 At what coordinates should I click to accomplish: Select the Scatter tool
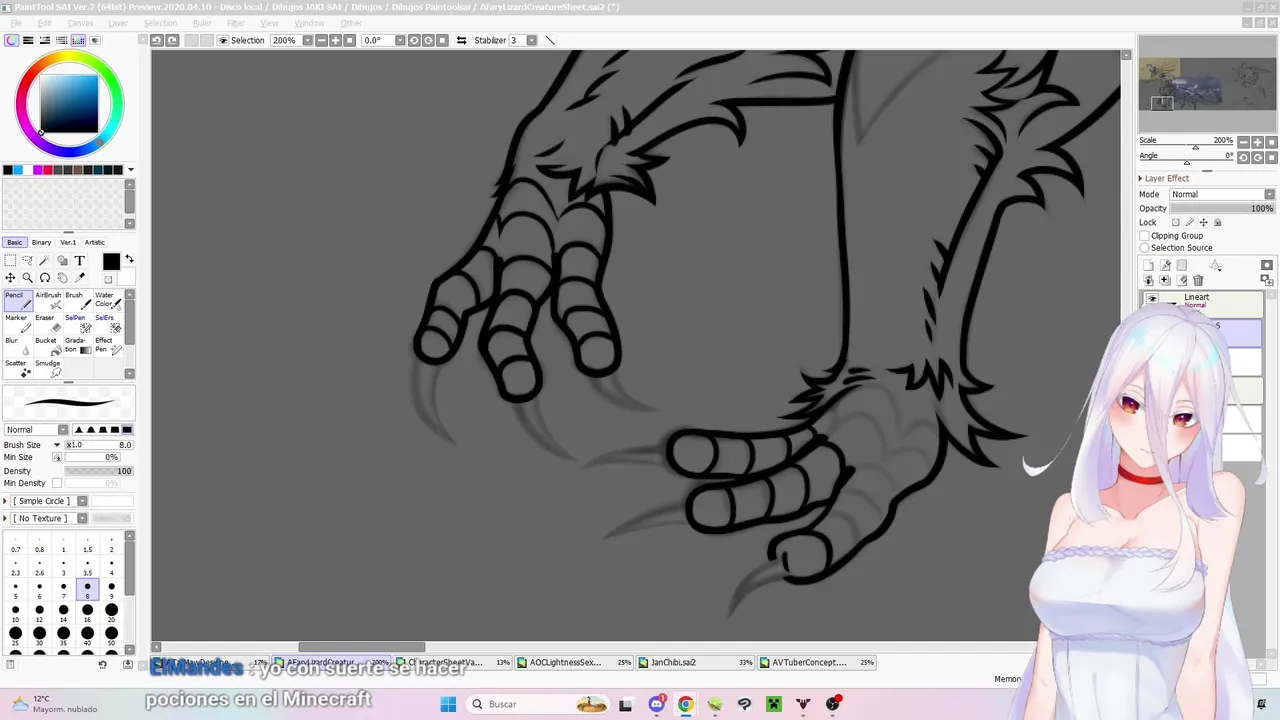coord(19,368)
